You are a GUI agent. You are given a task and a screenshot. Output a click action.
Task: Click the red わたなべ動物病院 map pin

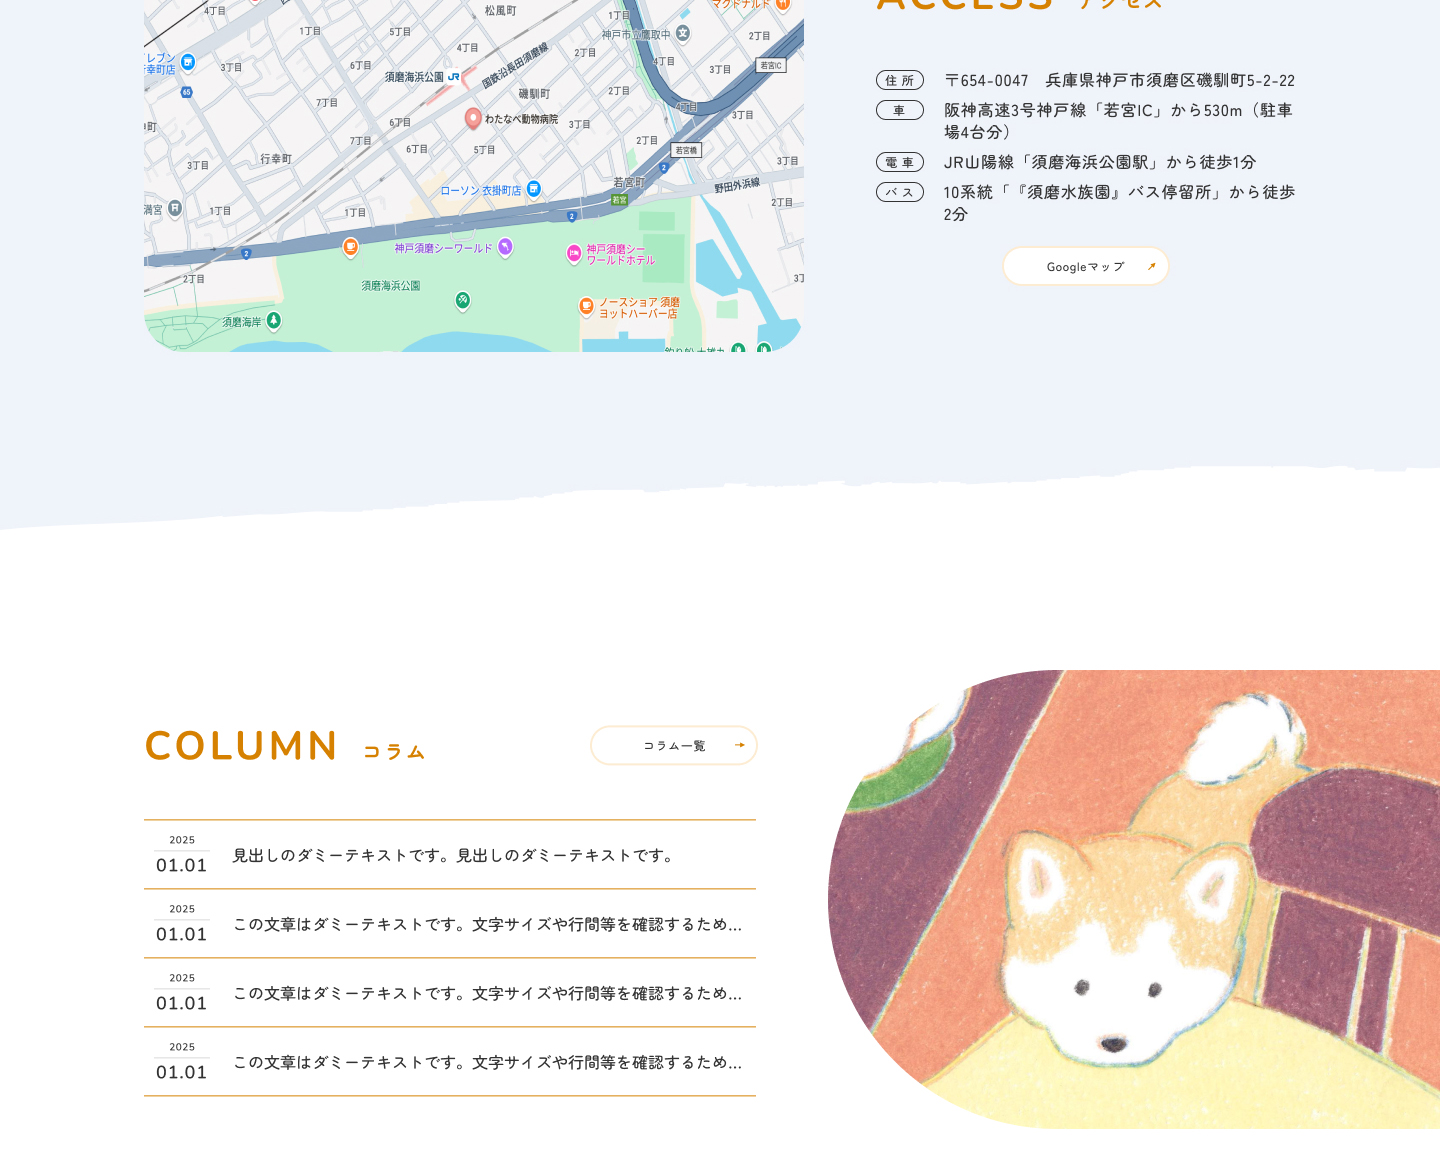(473, 118)
